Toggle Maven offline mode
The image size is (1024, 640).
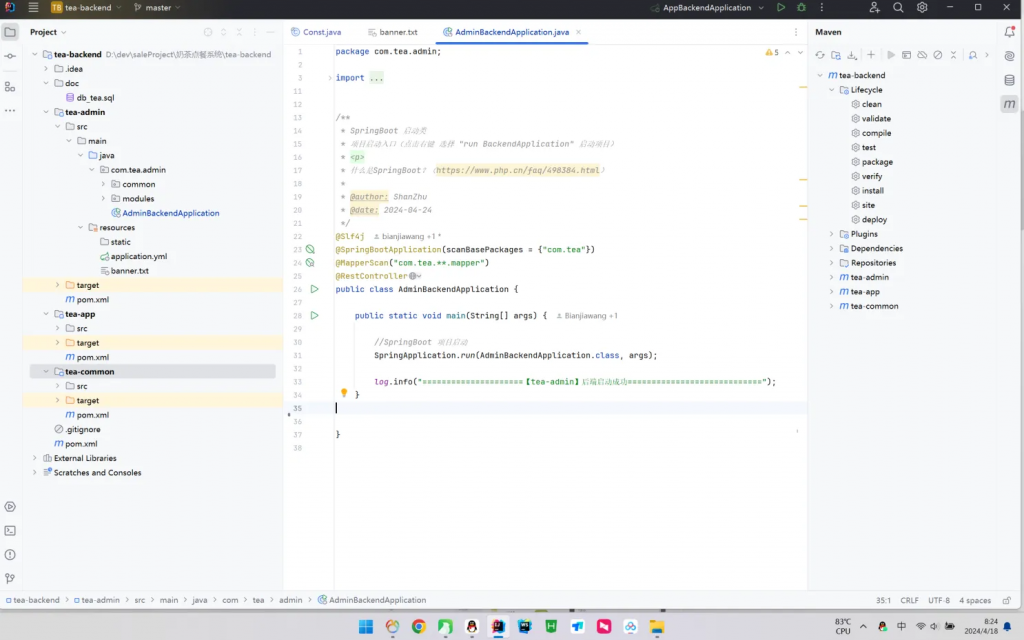pos(921,55)
